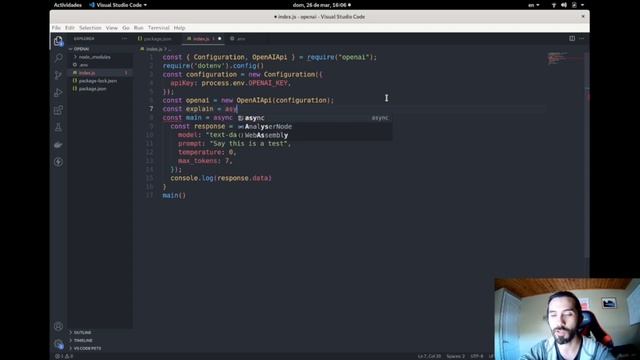Switch to the package.json tab
Image resolution: width=640 pixels, height=360 pixels.
[x=157, y=39]
